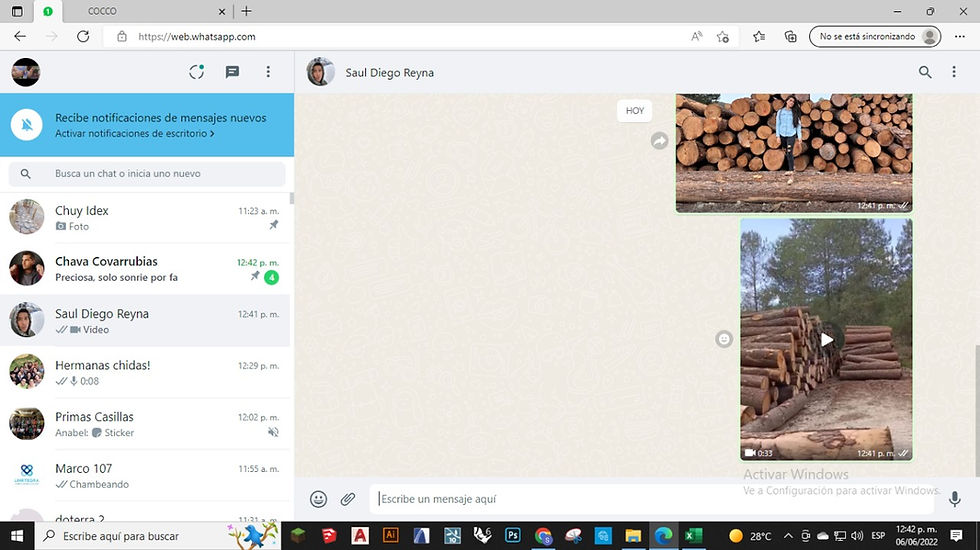Open Marco 107 chat
This screenshot has height=550, width=980.
[145, 476]
